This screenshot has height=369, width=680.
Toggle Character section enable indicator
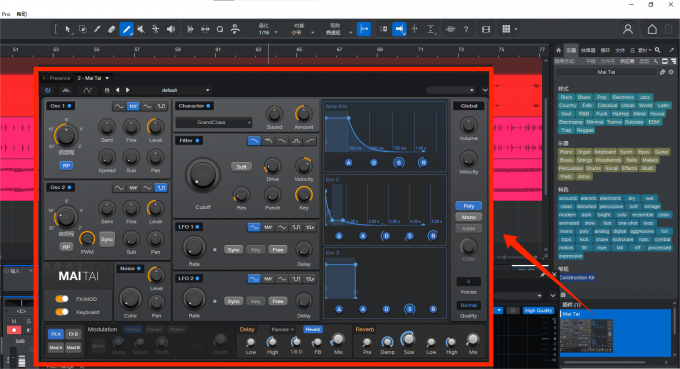coord(208,106)
